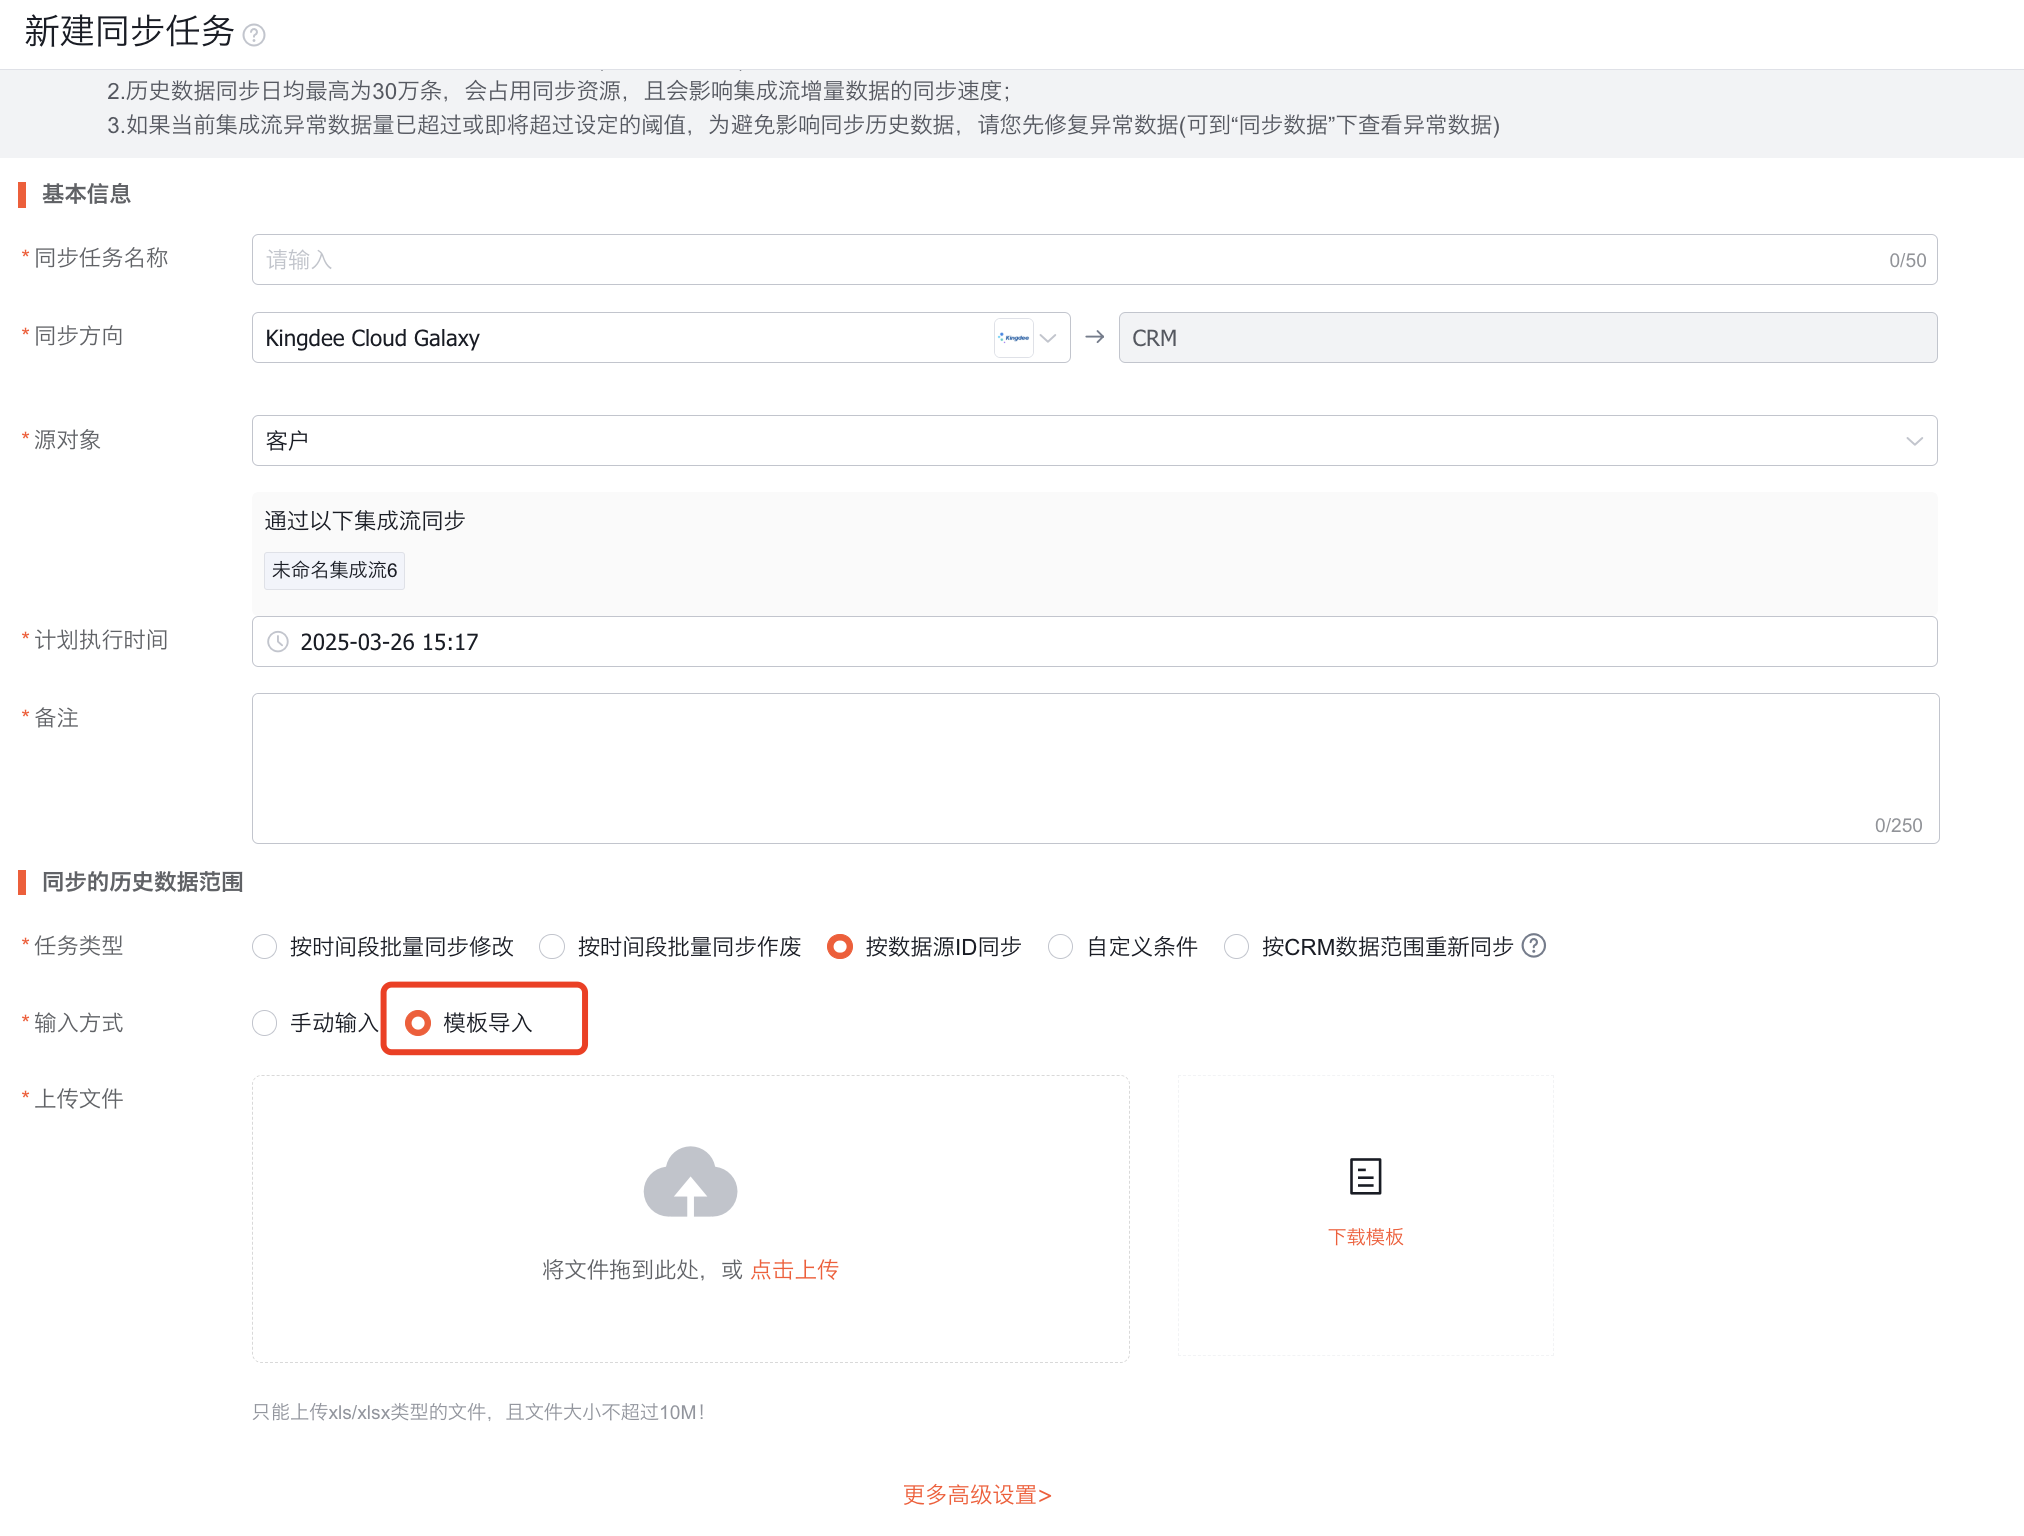Click the 0/250 character counter

tap(1898, 826)
